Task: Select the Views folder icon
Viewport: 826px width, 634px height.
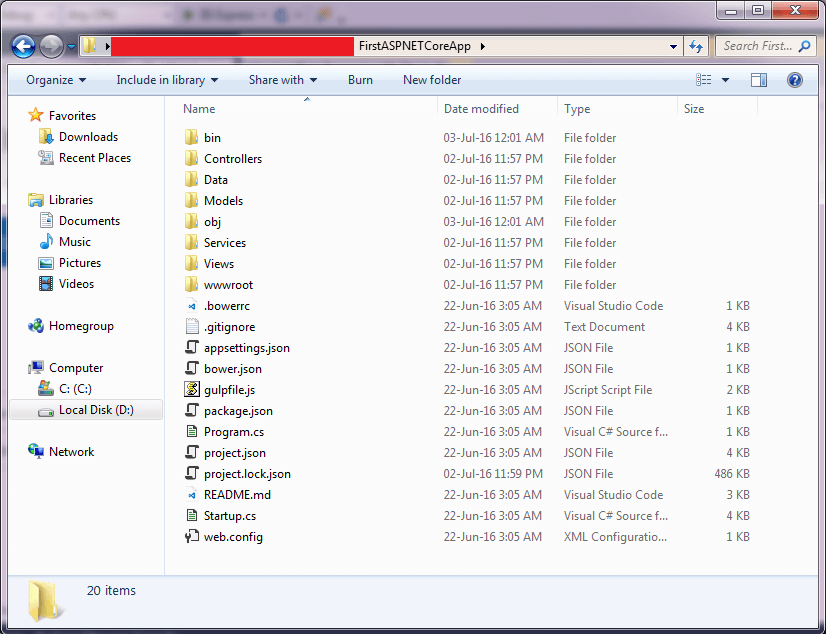Action: tap(191, 263)
